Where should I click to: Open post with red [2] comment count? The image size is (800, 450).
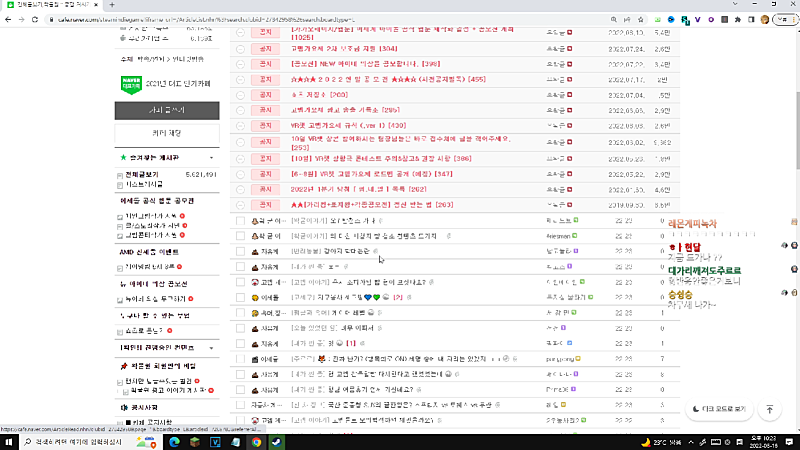point(398,297)
